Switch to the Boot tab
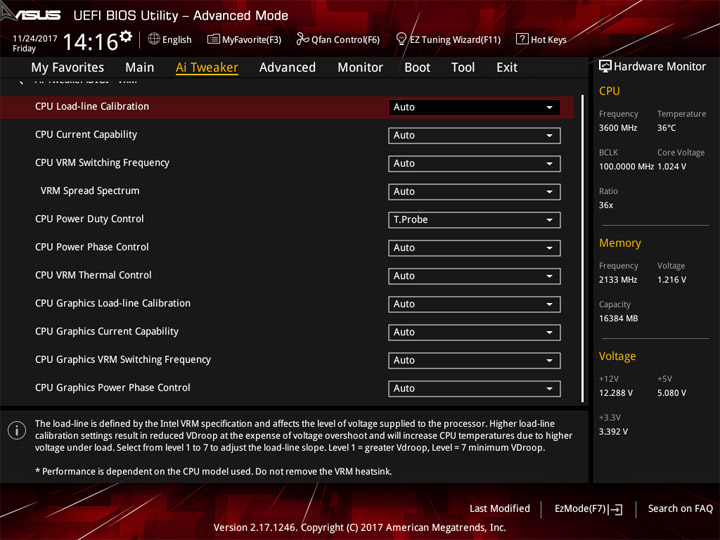 [417, 68]
